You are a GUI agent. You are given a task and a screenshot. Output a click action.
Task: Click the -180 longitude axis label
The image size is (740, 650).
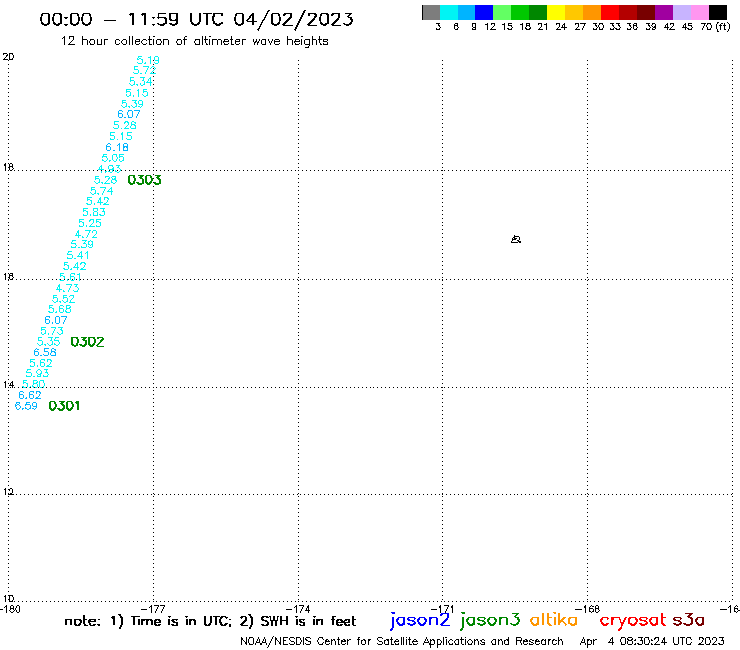[10, 609]
